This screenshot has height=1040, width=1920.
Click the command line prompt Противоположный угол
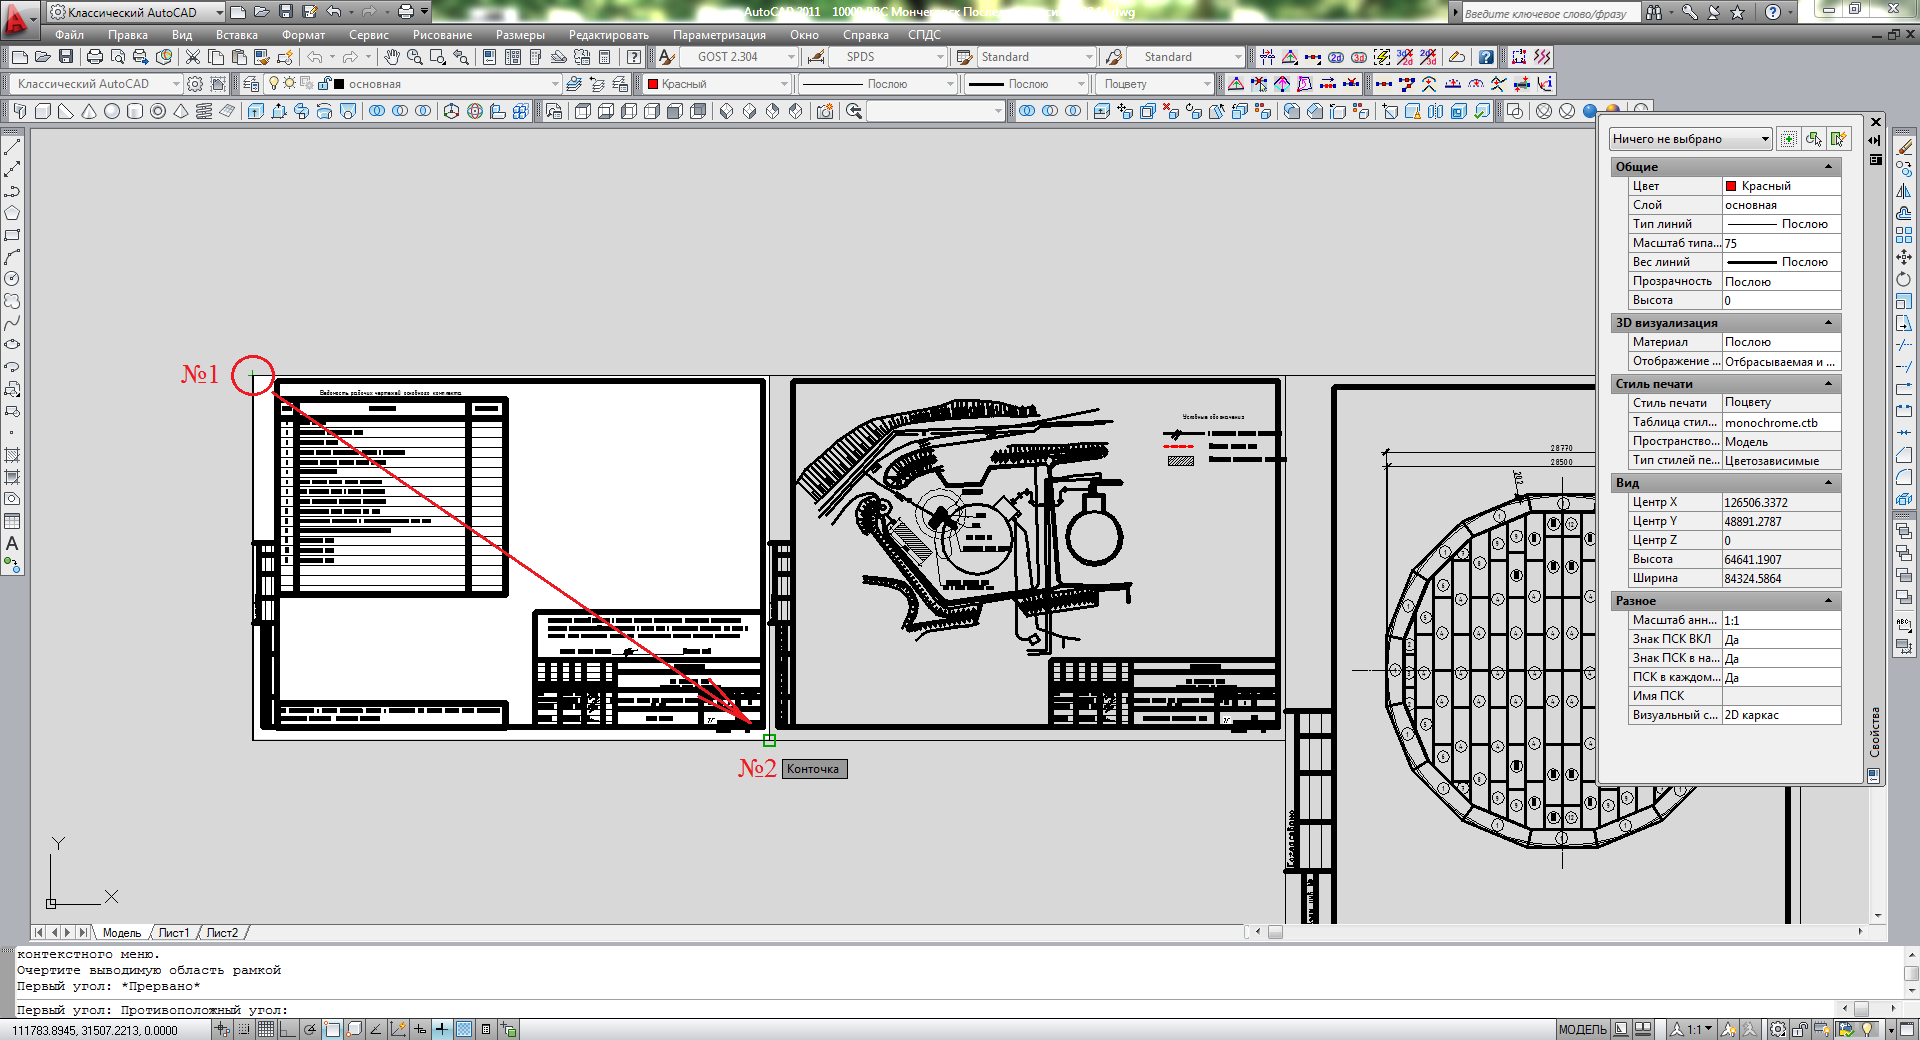(204, 1010)
